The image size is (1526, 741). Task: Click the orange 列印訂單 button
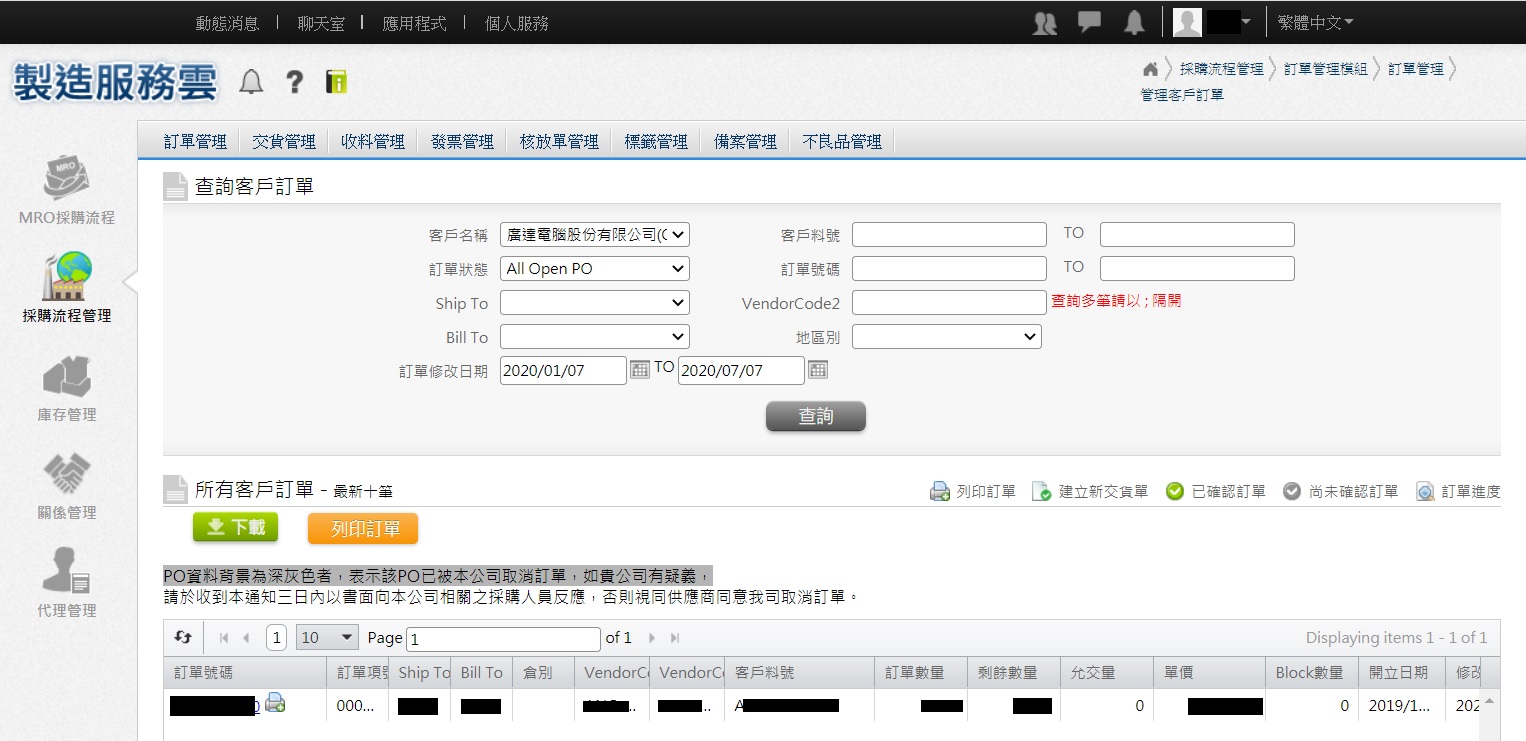[362, 528]
